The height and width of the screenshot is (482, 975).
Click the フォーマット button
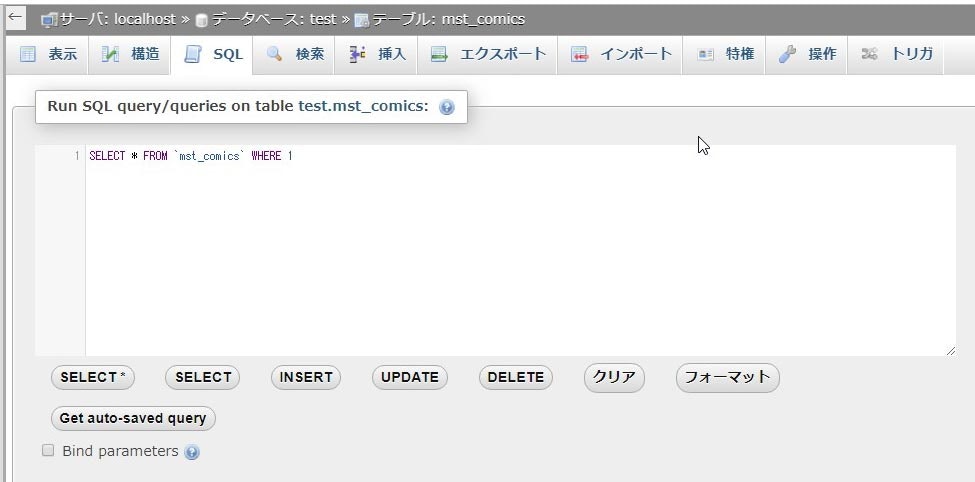point(728,378)
